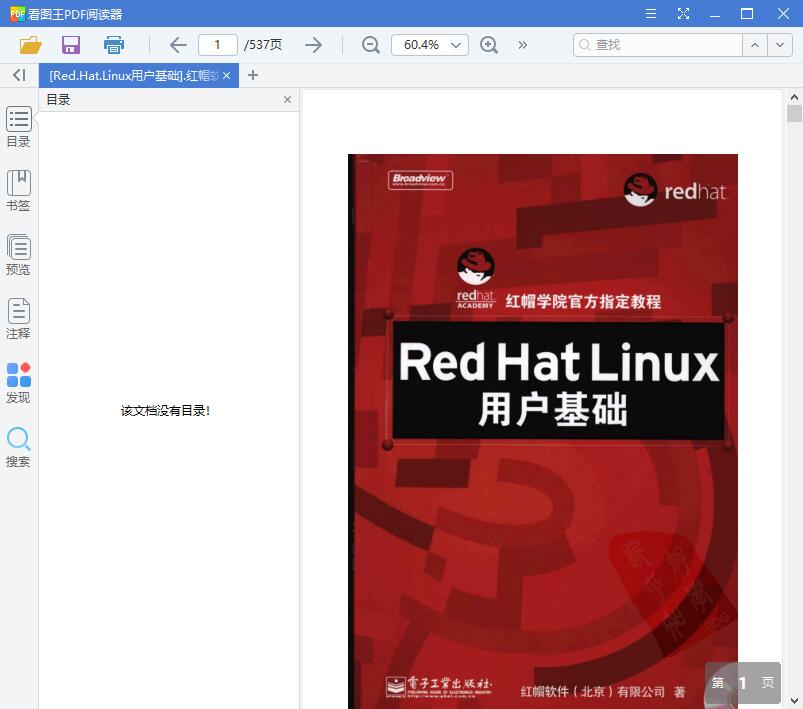The image size is (803, 709).
Task: Zoom in with the plus magnifier
Action: 489,45
